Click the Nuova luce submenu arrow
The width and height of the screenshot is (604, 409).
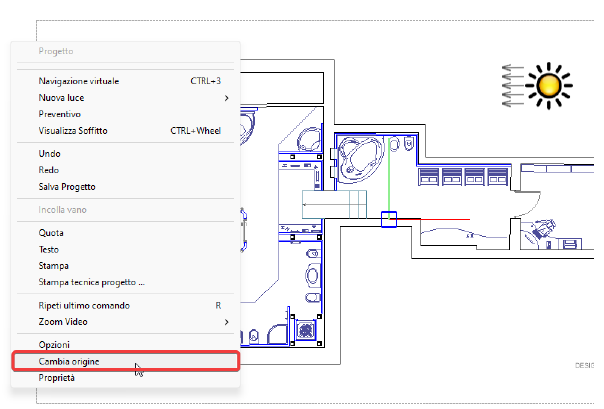(x=227, y=98)
